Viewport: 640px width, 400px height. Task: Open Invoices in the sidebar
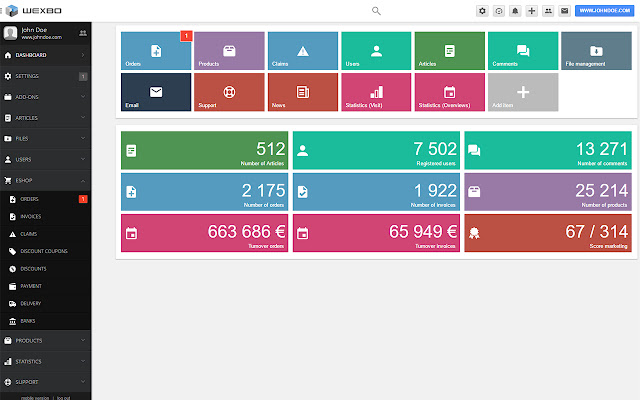[x=45, y=217]
